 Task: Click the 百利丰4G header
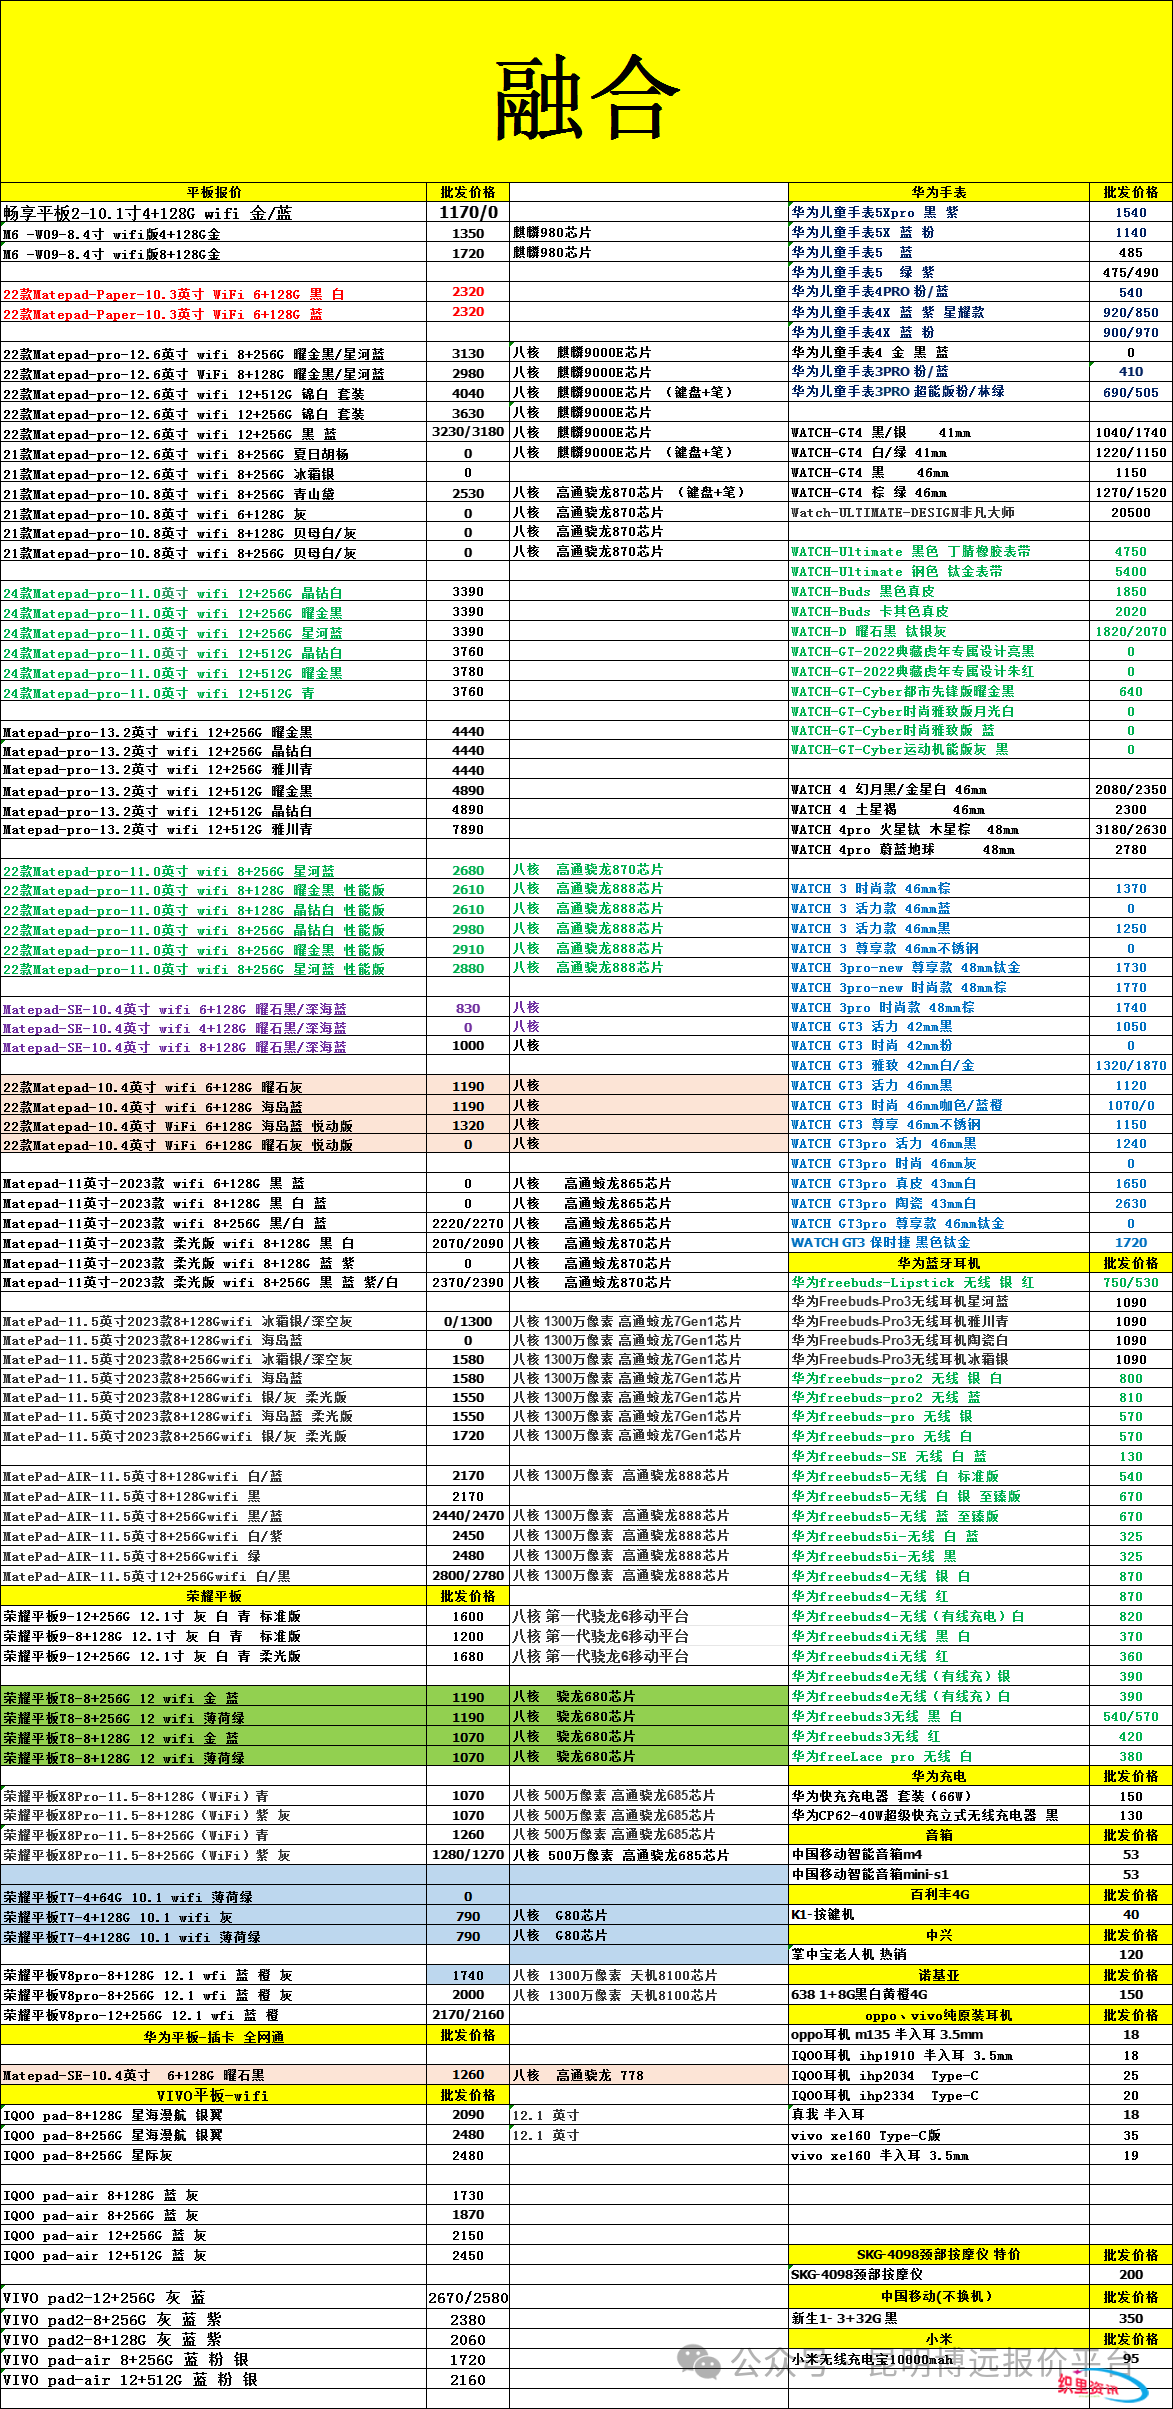click(x=939, y=1894)
